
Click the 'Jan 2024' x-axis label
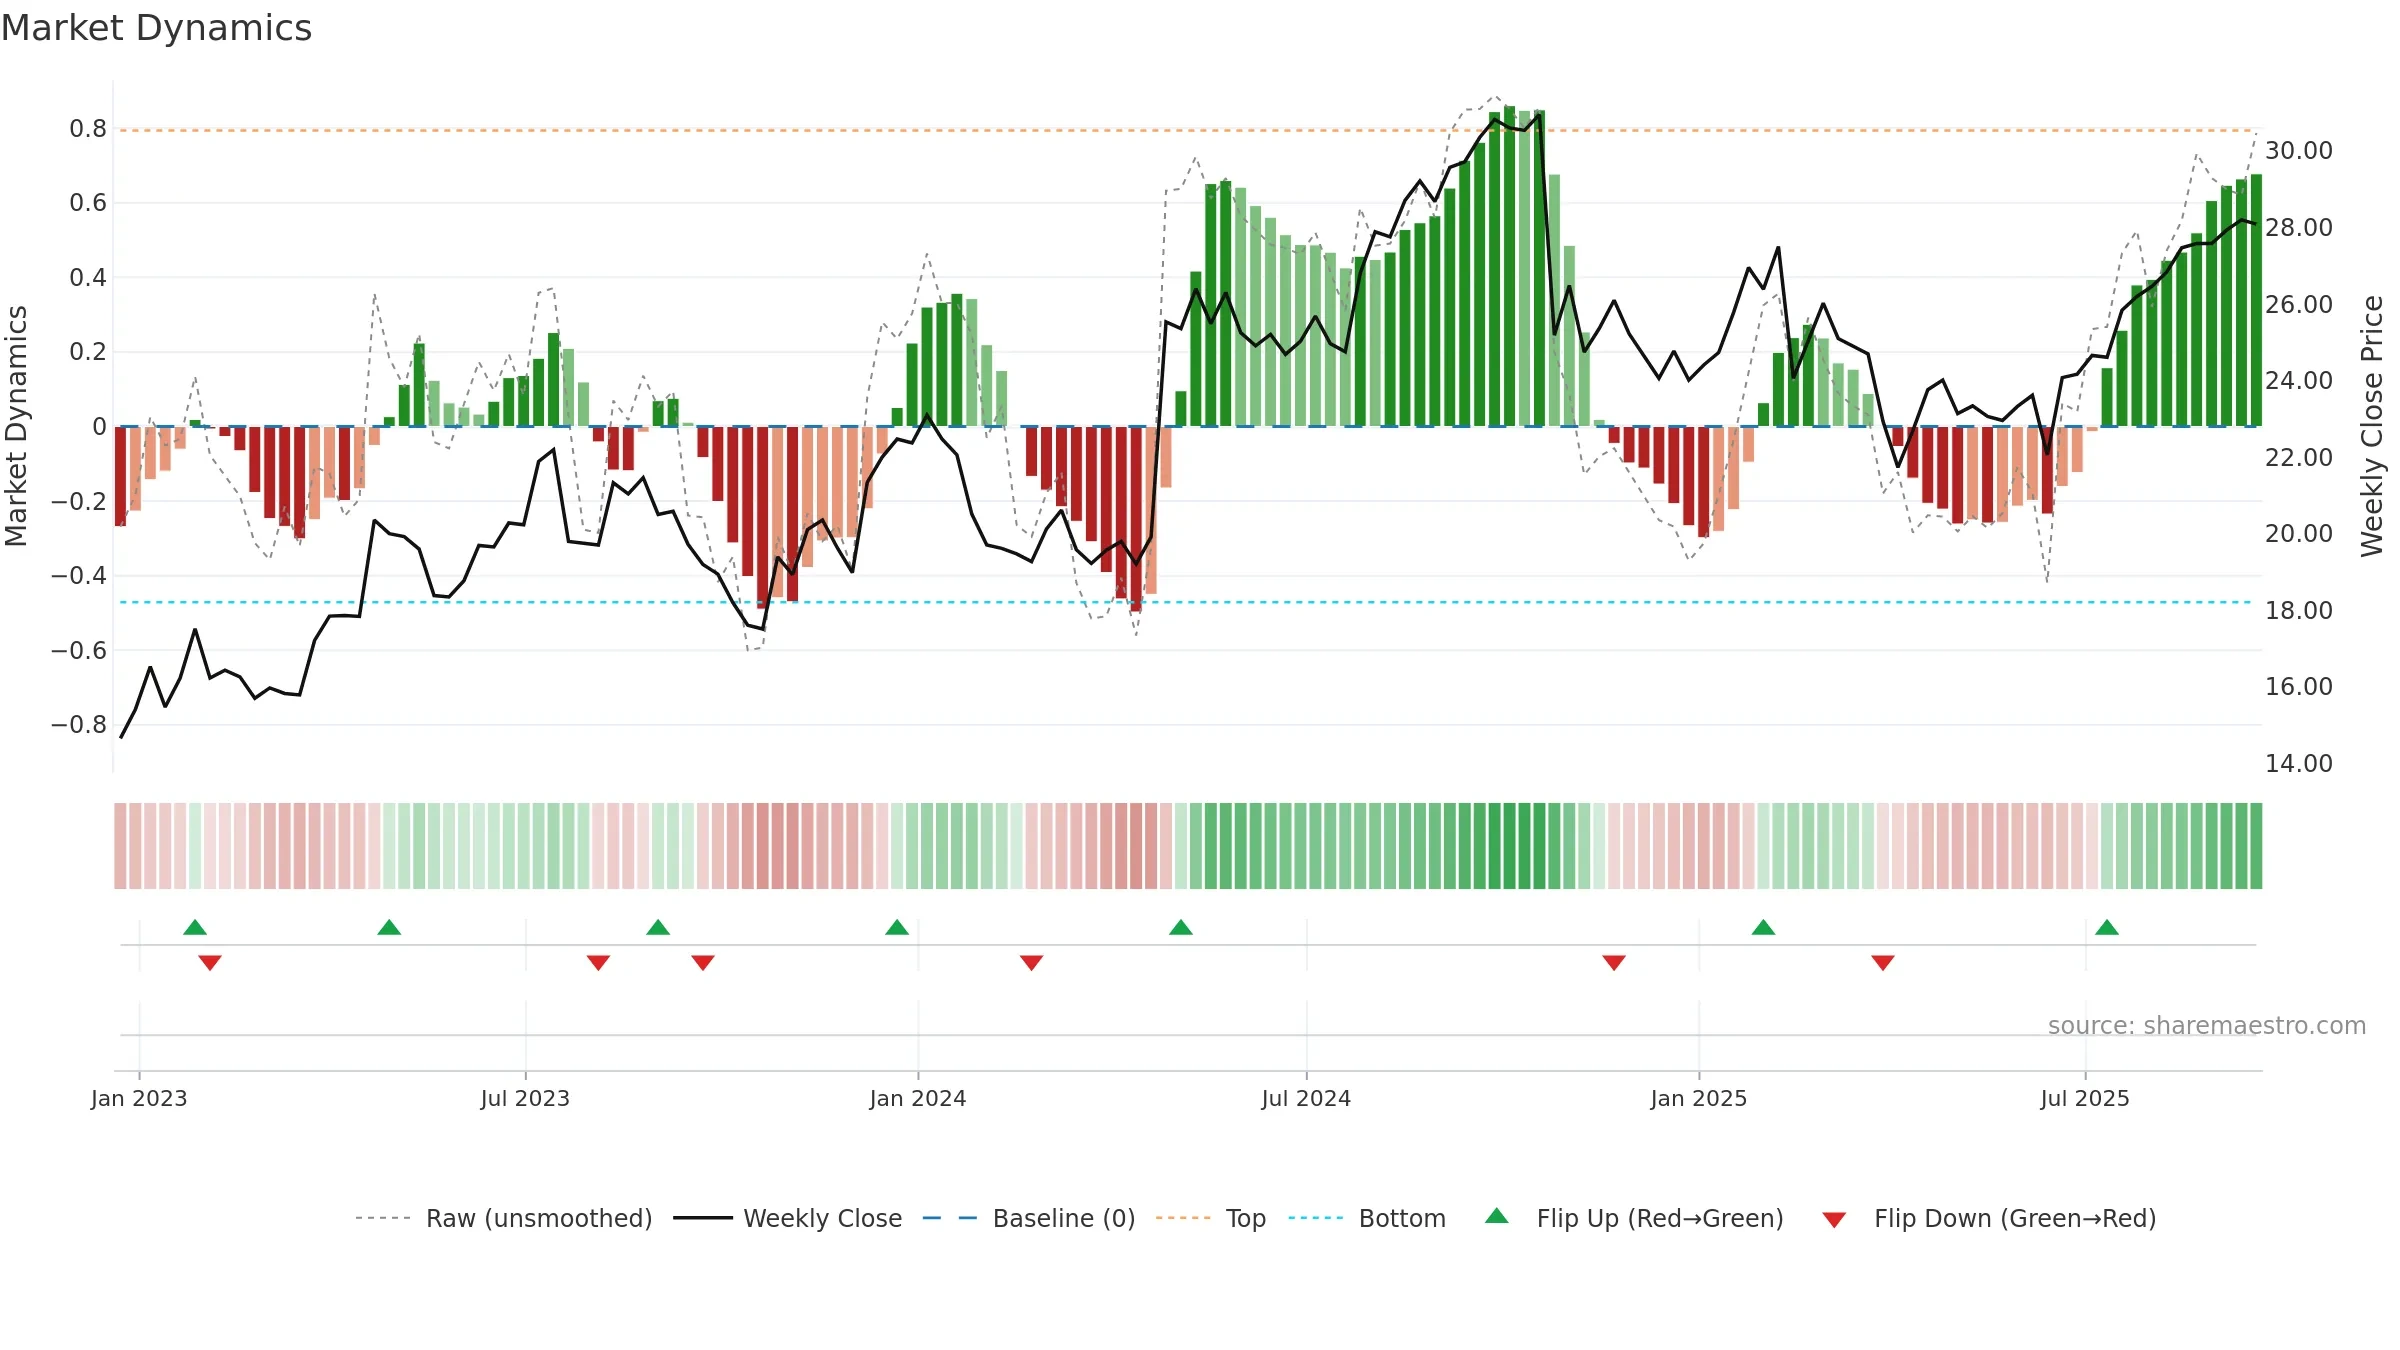[918, 1098]
